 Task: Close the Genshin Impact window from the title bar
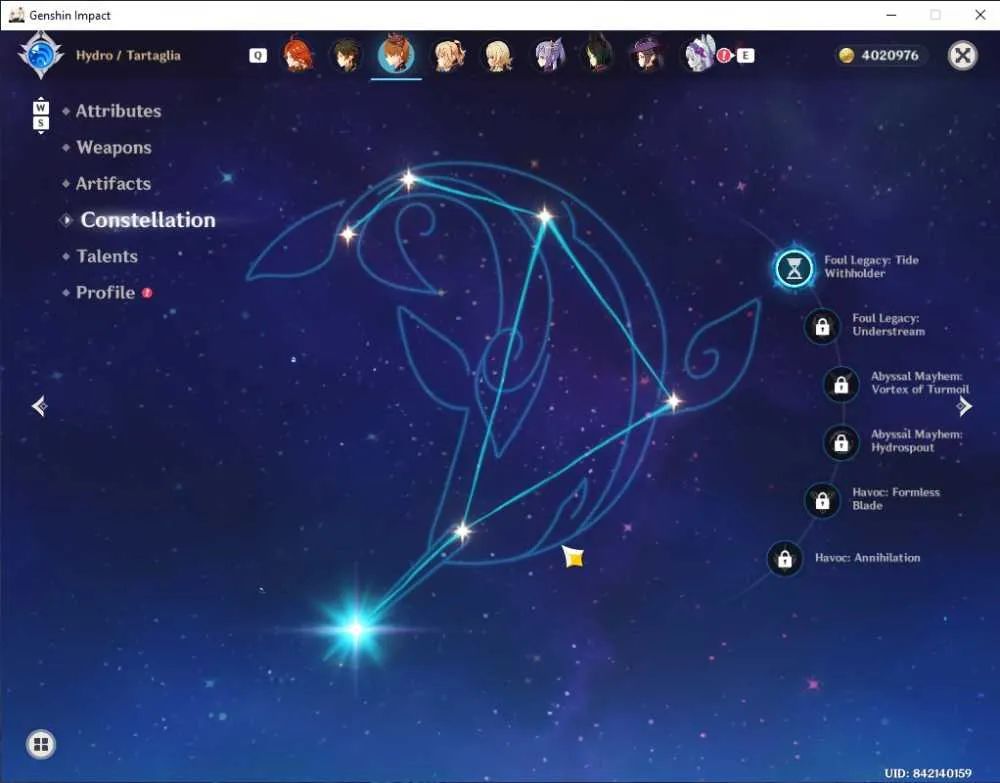(980, 15)
